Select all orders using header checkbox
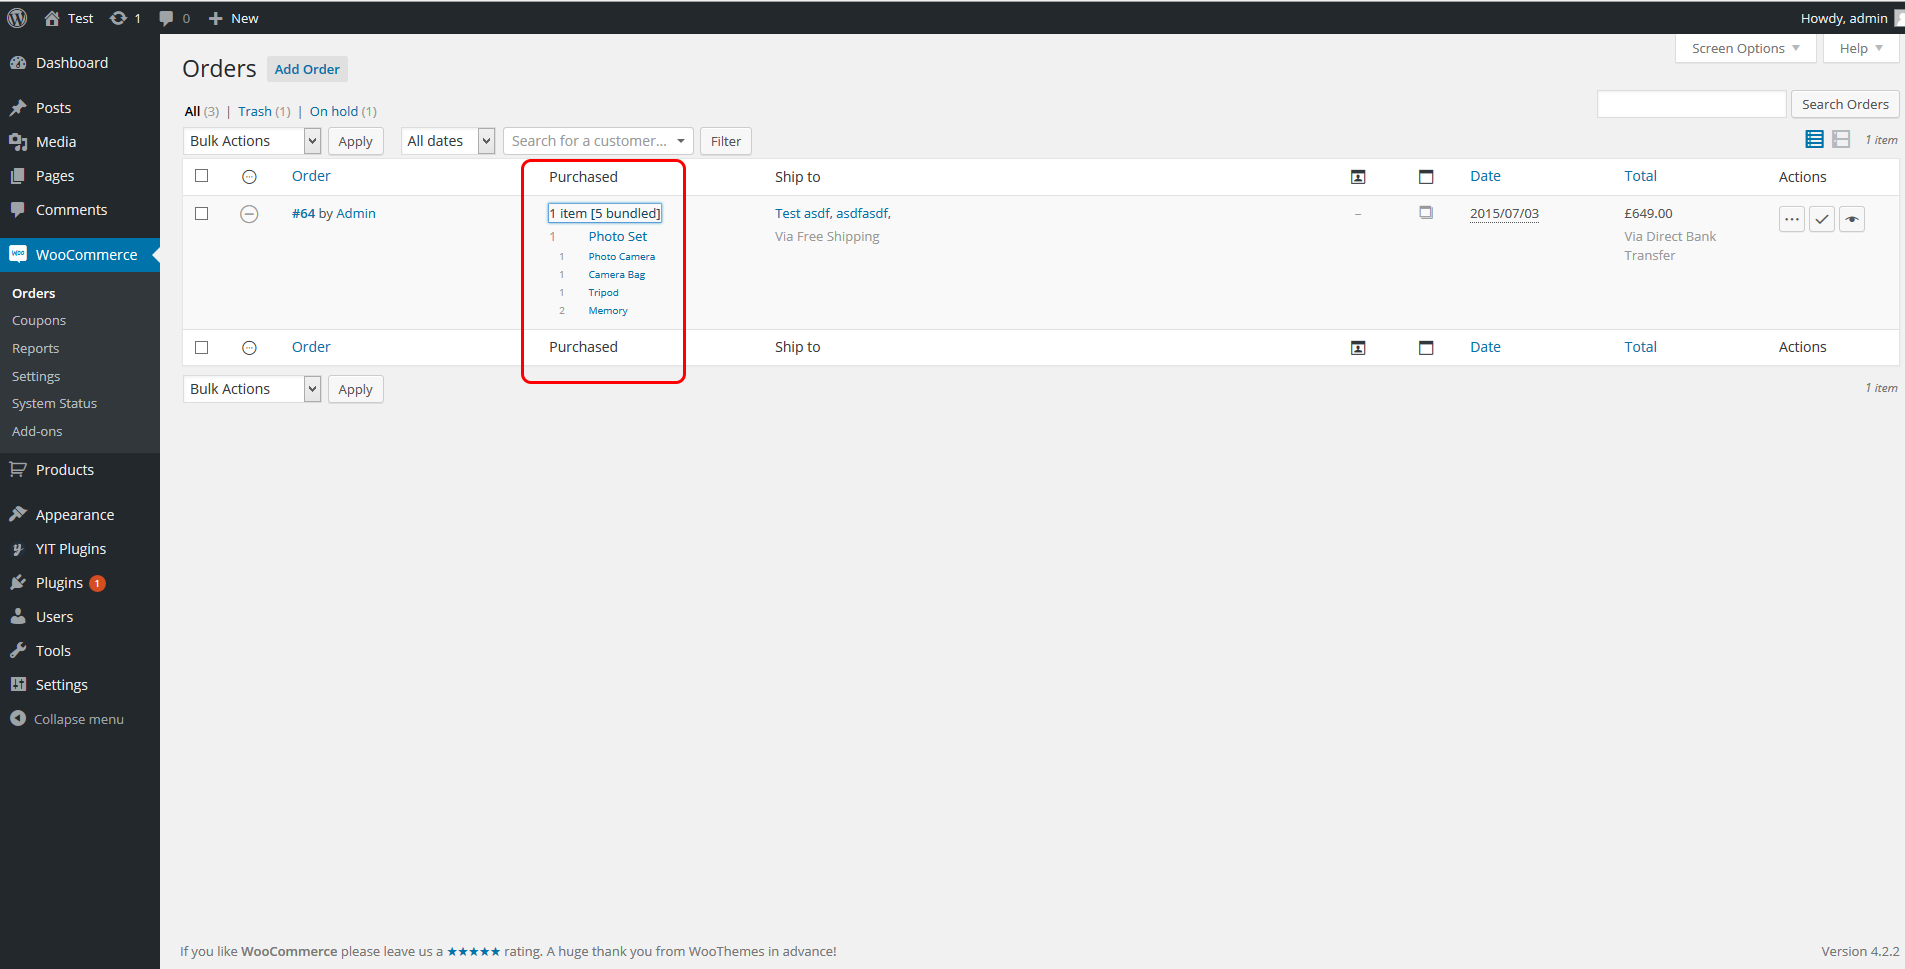This screenshot has width=1905, height=969. tap(202, 176)
